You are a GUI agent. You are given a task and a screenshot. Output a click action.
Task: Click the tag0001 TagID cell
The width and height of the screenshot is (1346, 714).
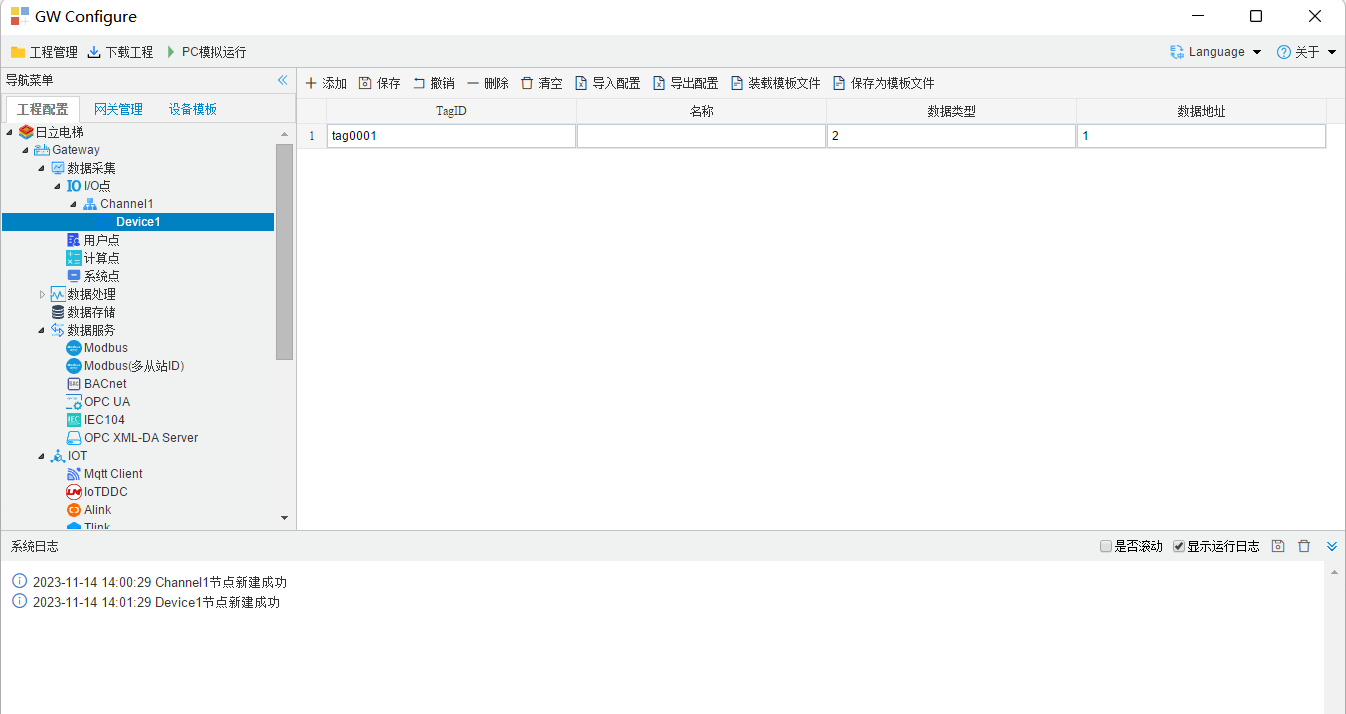(451, 136)
